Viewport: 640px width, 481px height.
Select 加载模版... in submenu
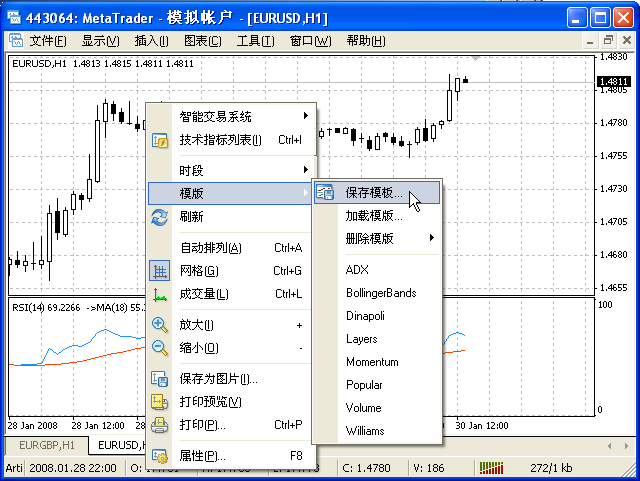pos(377,216)
